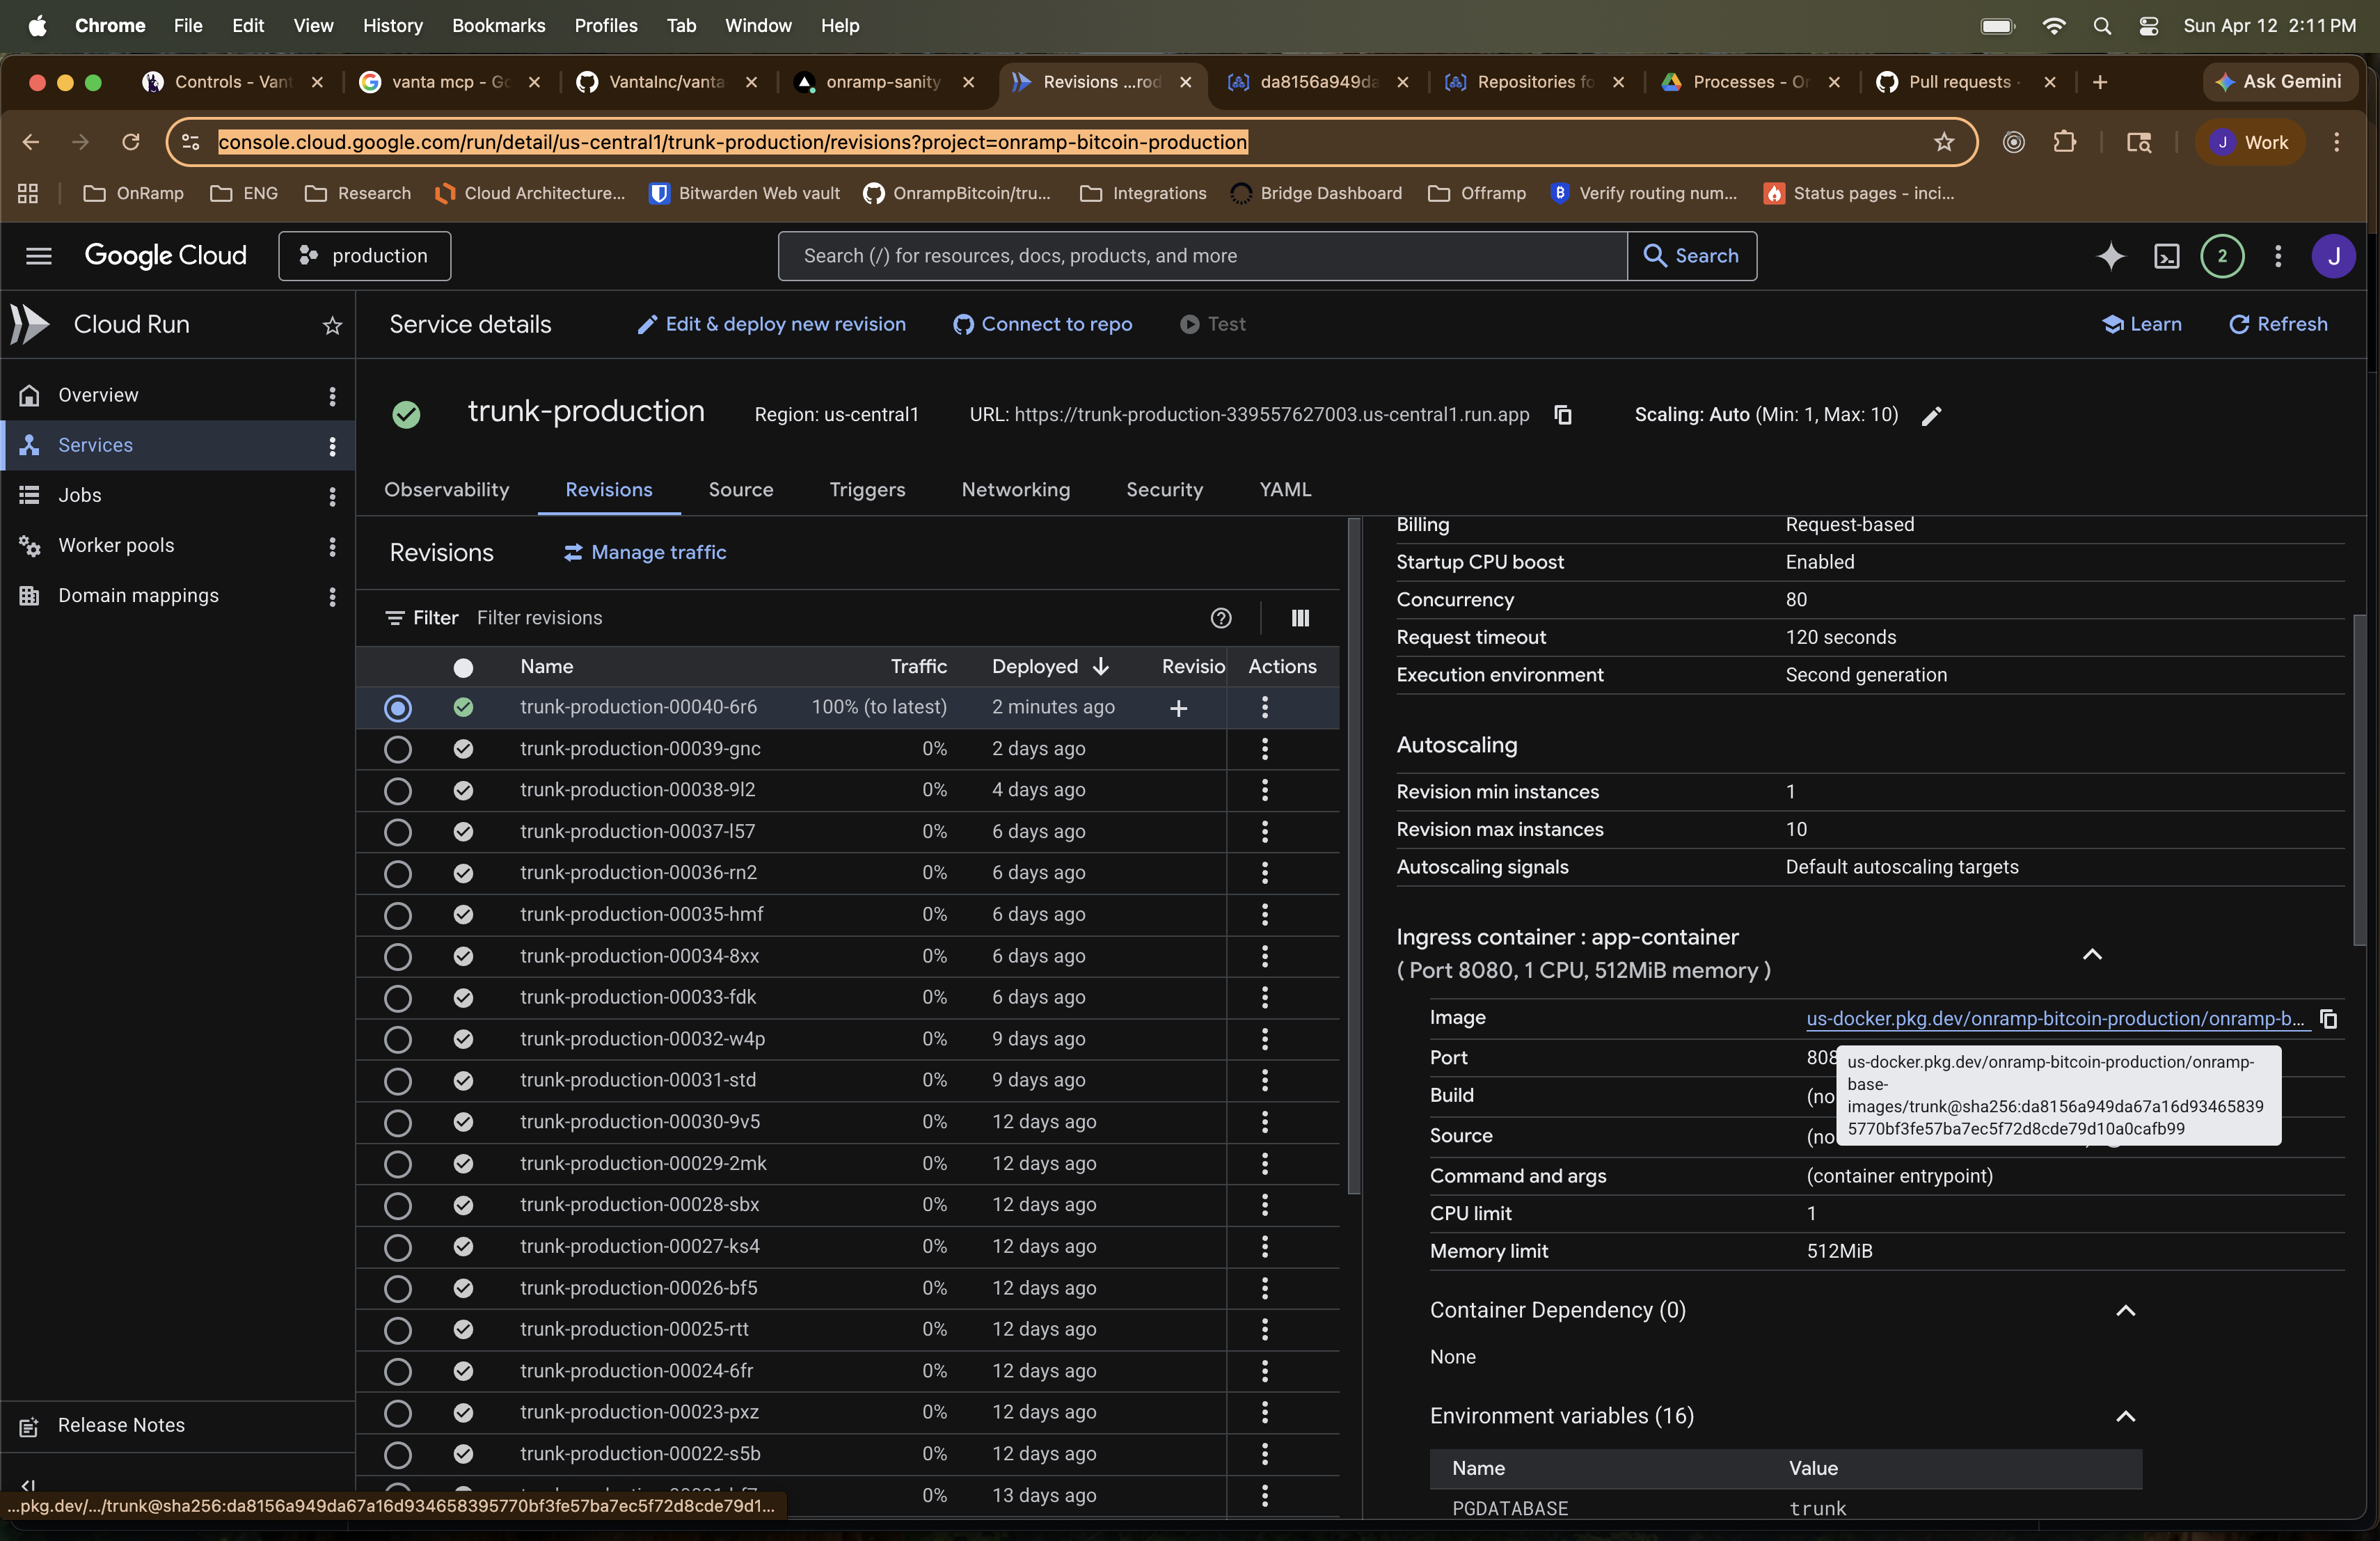
Task: Collapse Environment variables section
Action: tap(2125, 1416)
